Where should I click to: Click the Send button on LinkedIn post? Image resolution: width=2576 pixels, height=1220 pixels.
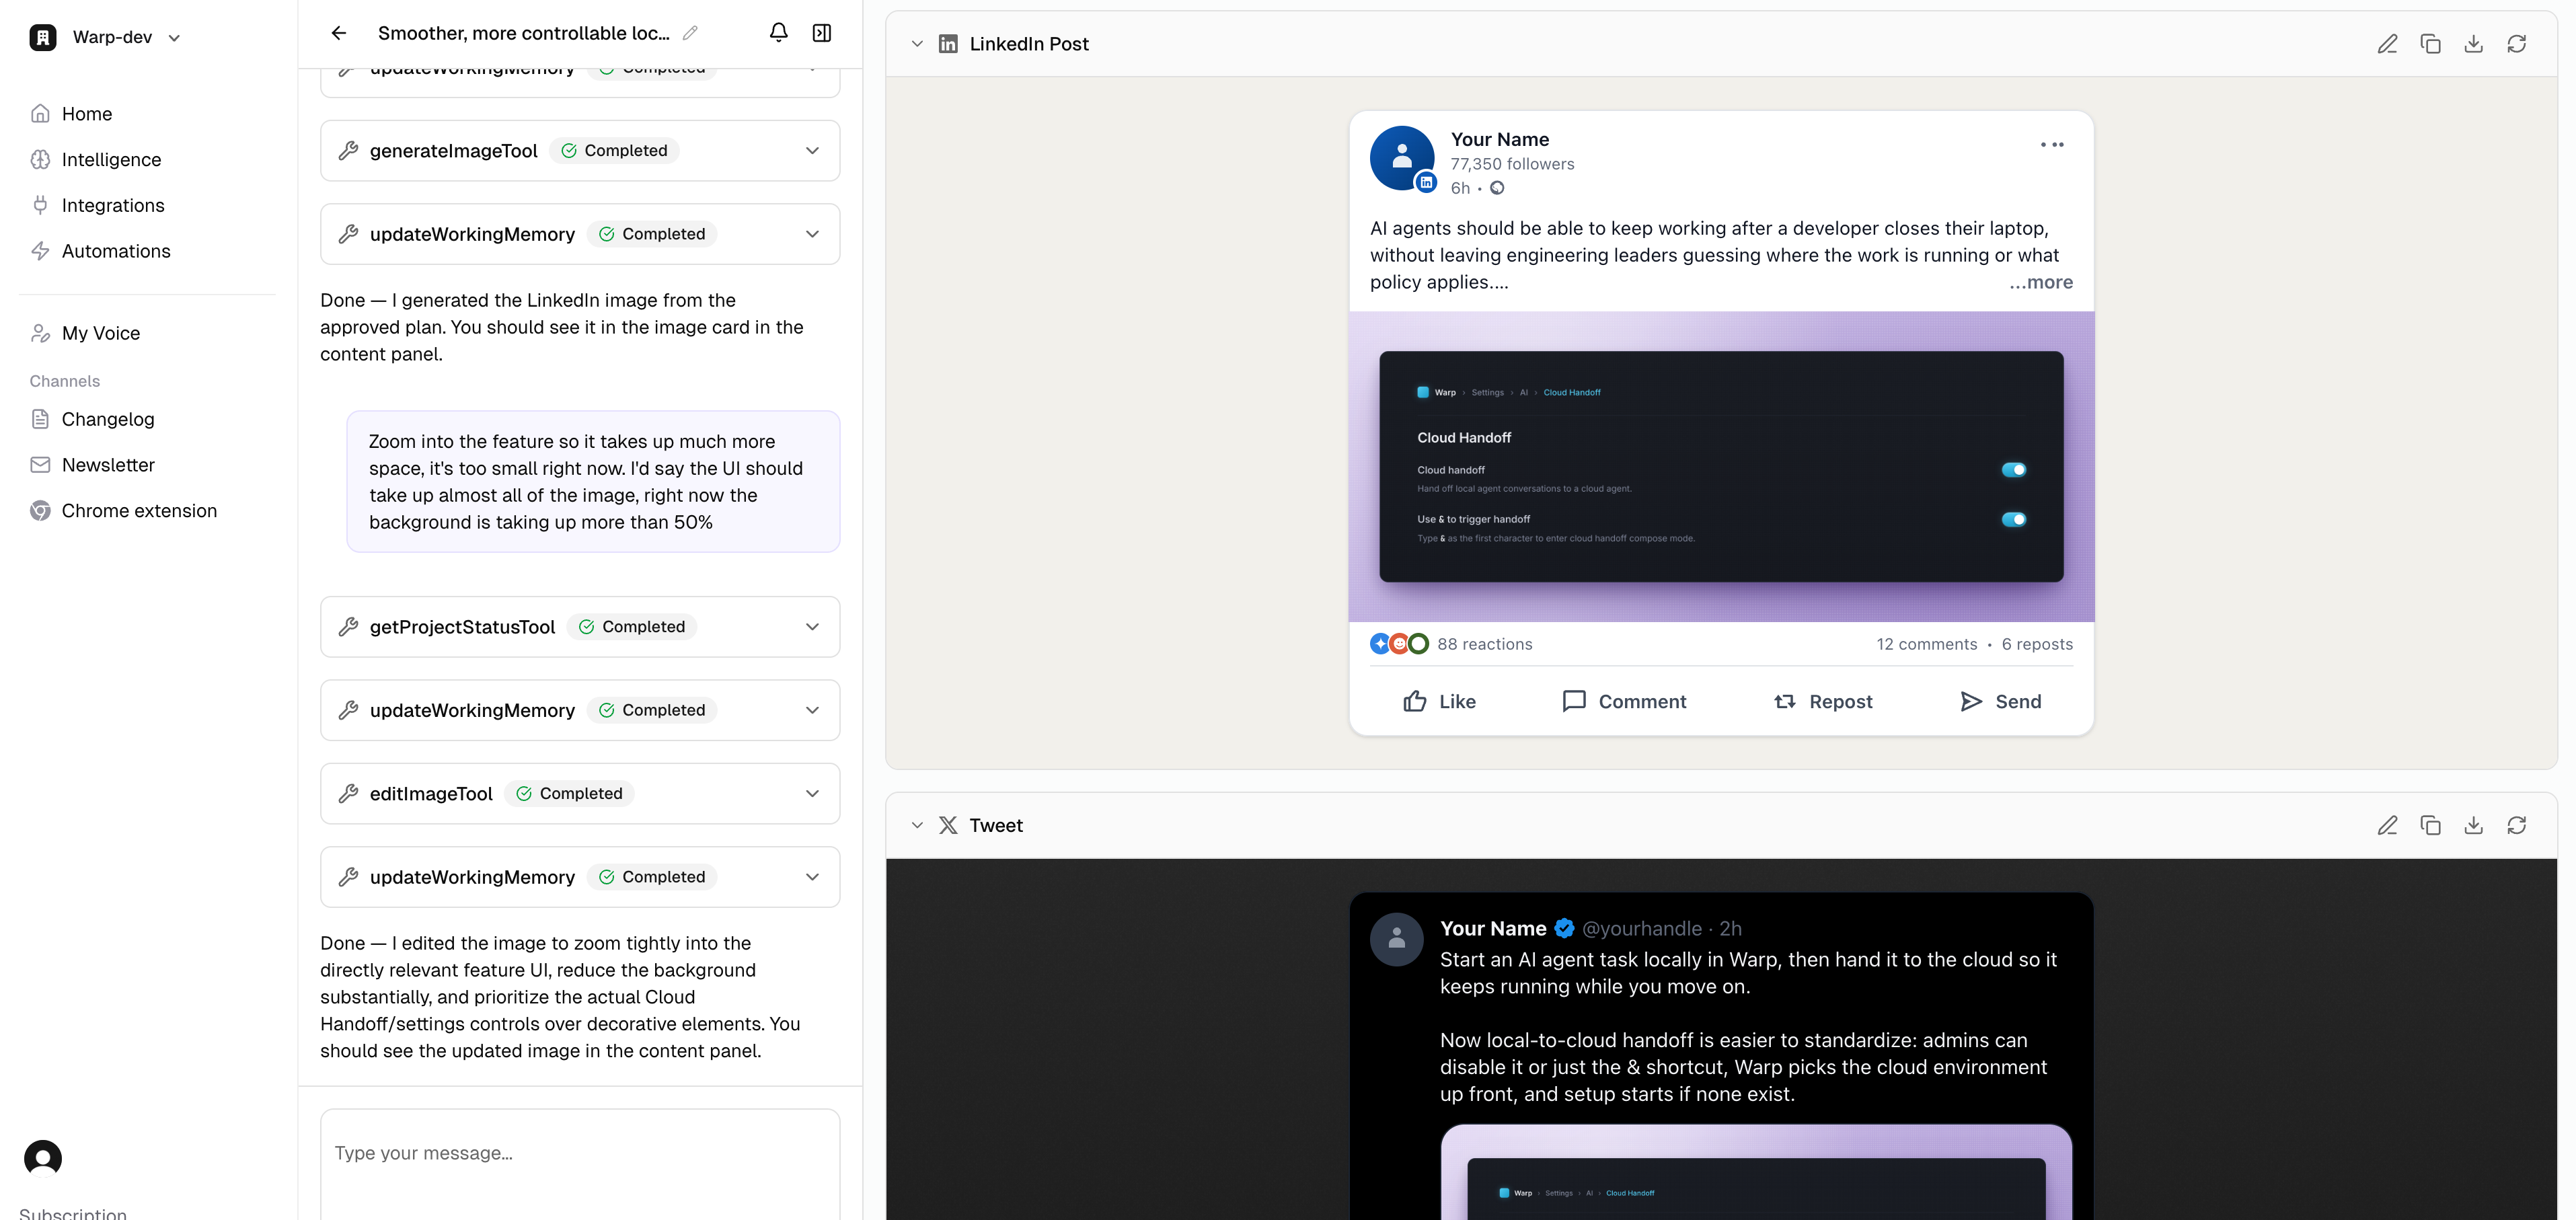tap(2000, 702)
